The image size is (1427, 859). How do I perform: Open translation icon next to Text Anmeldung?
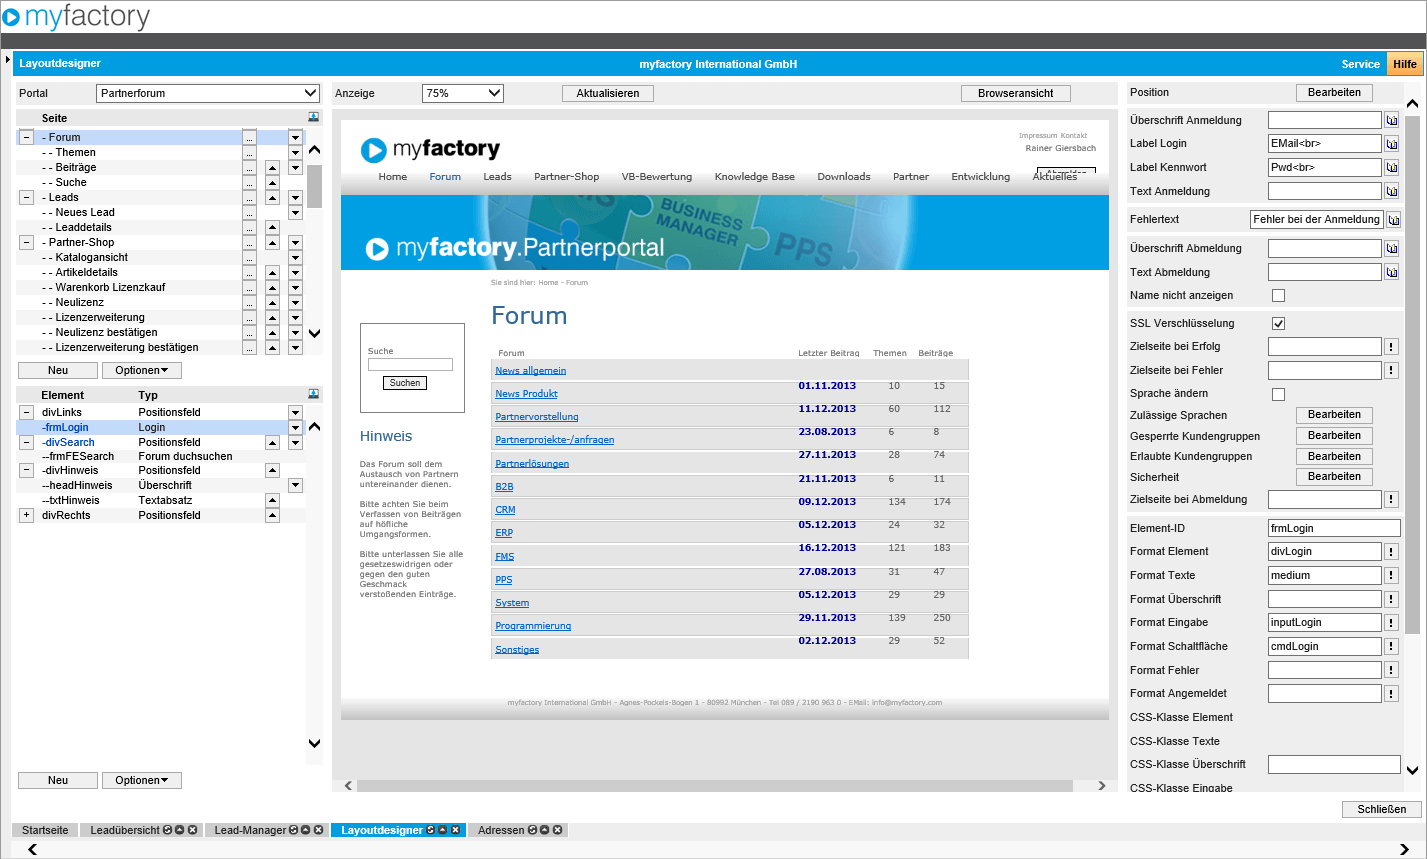[x=1391, y=191]
